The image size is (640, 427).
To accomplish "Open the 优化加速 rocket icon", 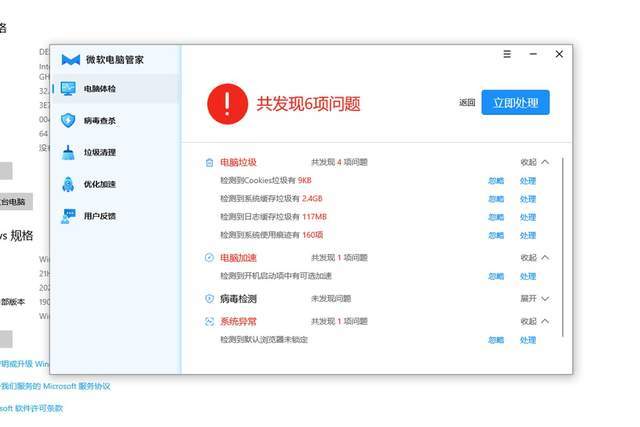I will click(68, 184).
